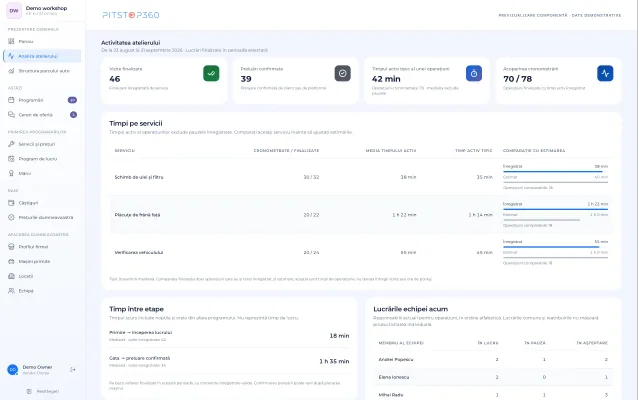Screen dimensions: 640x400
Task: Click the value 46 on Vizite finalizate card
Action: pyautogui.click(x=115, y=79)
